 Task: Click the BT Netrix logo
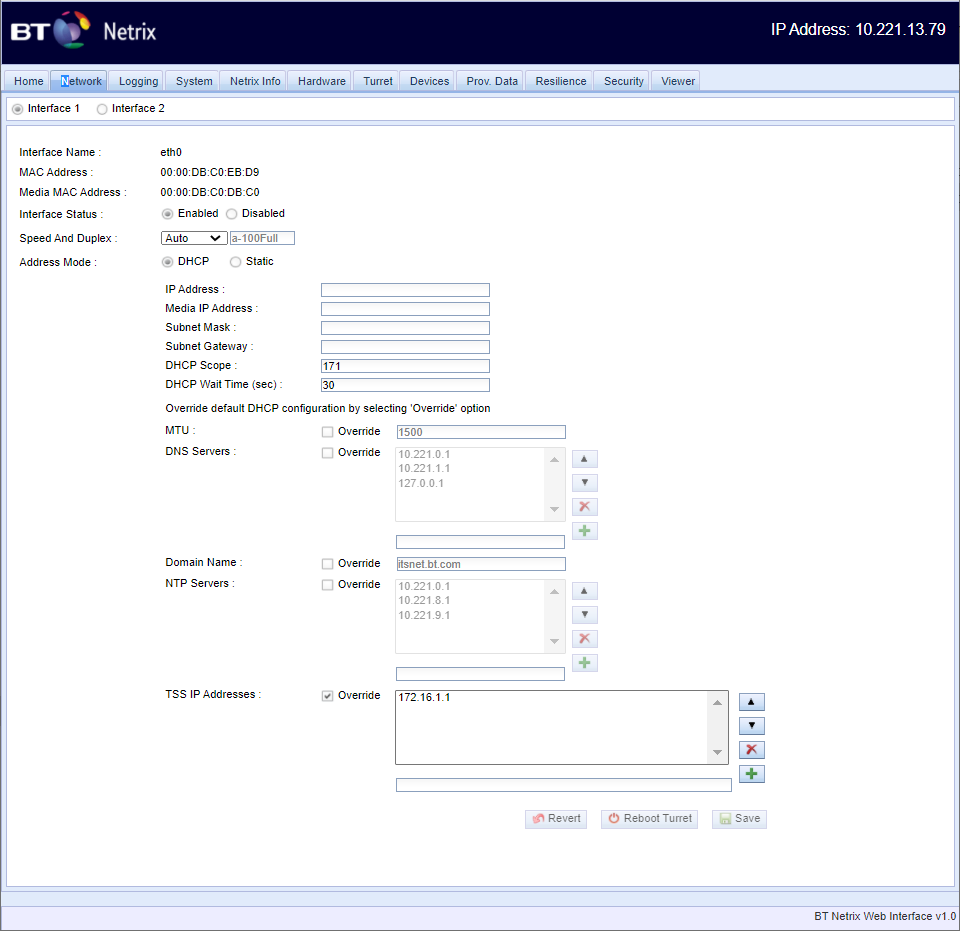tap(83, 31)
